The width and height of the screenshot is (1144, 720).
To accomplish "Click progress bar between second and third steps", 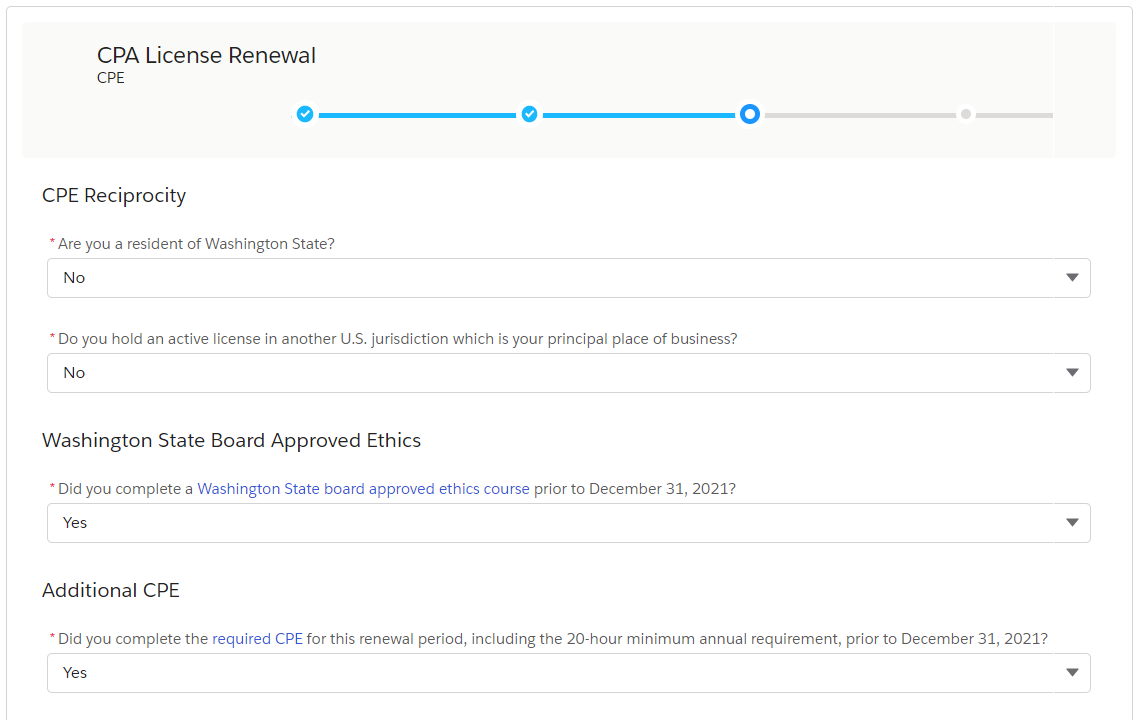I will [x=639, y=115].
